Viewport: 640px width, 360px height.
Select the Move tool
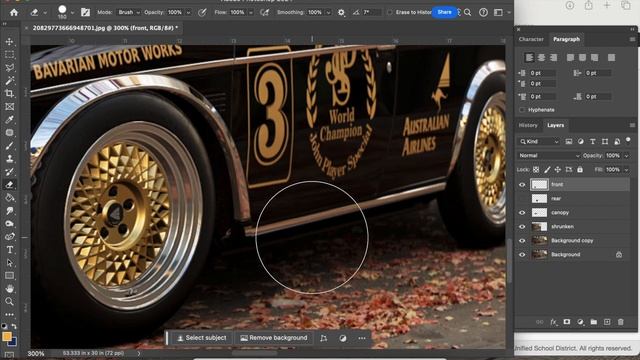9,42
